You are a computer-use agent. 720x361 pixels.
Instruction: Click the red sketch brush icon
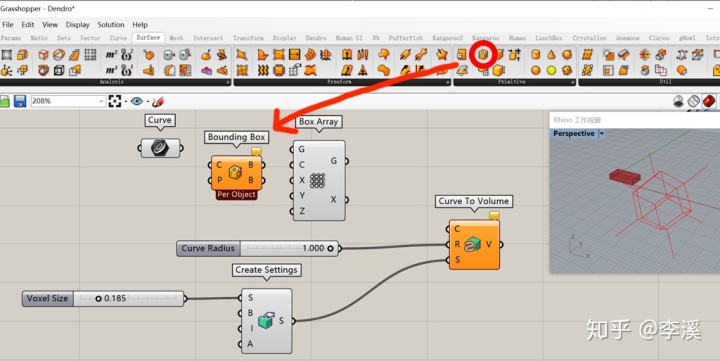click(158, 102)
